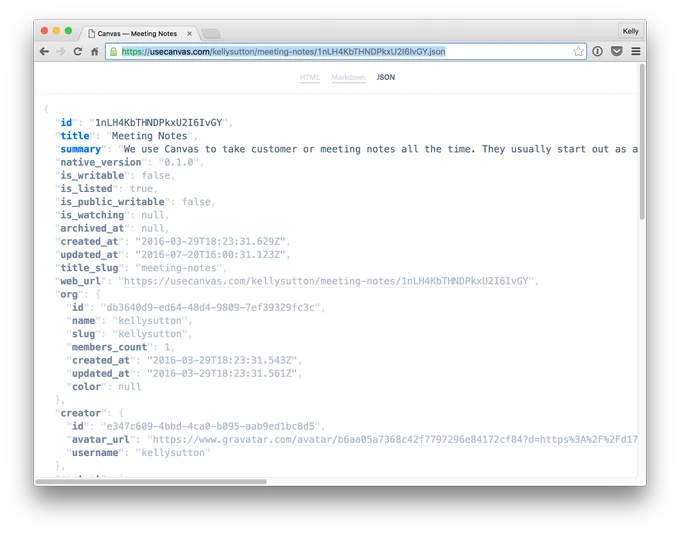Click the org "slug" key
Image resolution: width=680 pixels, height=534 pixels.
coord(84,334)
